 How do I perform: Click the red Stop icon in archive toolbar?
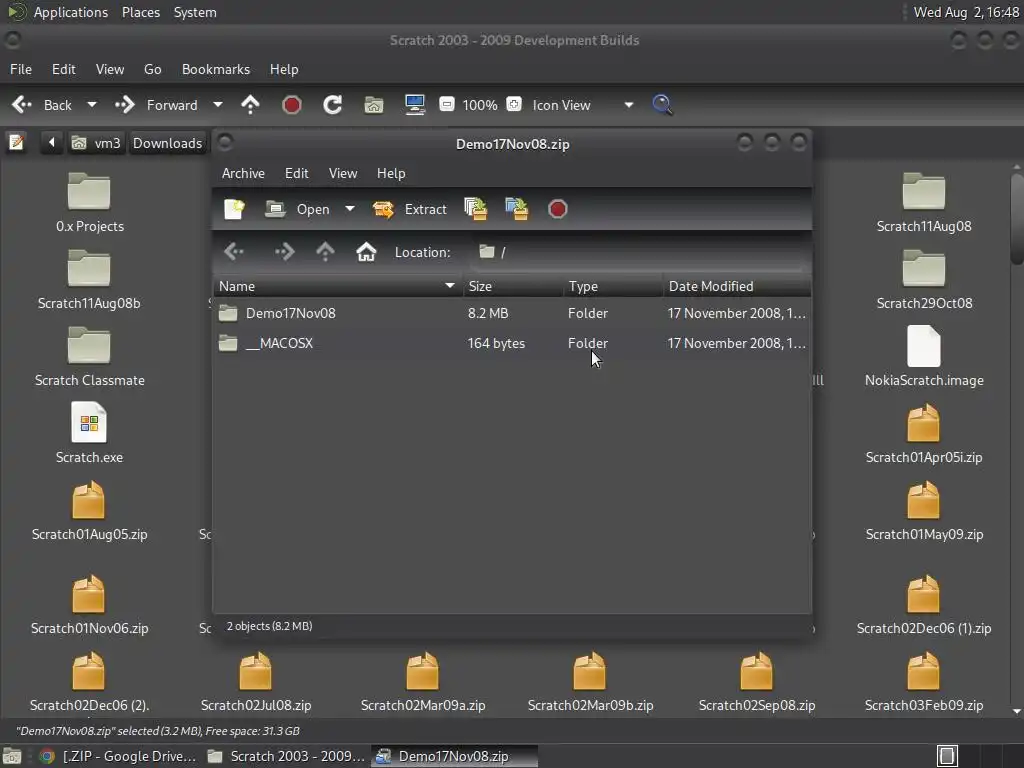pyautogui.click(x=558, y=209)
